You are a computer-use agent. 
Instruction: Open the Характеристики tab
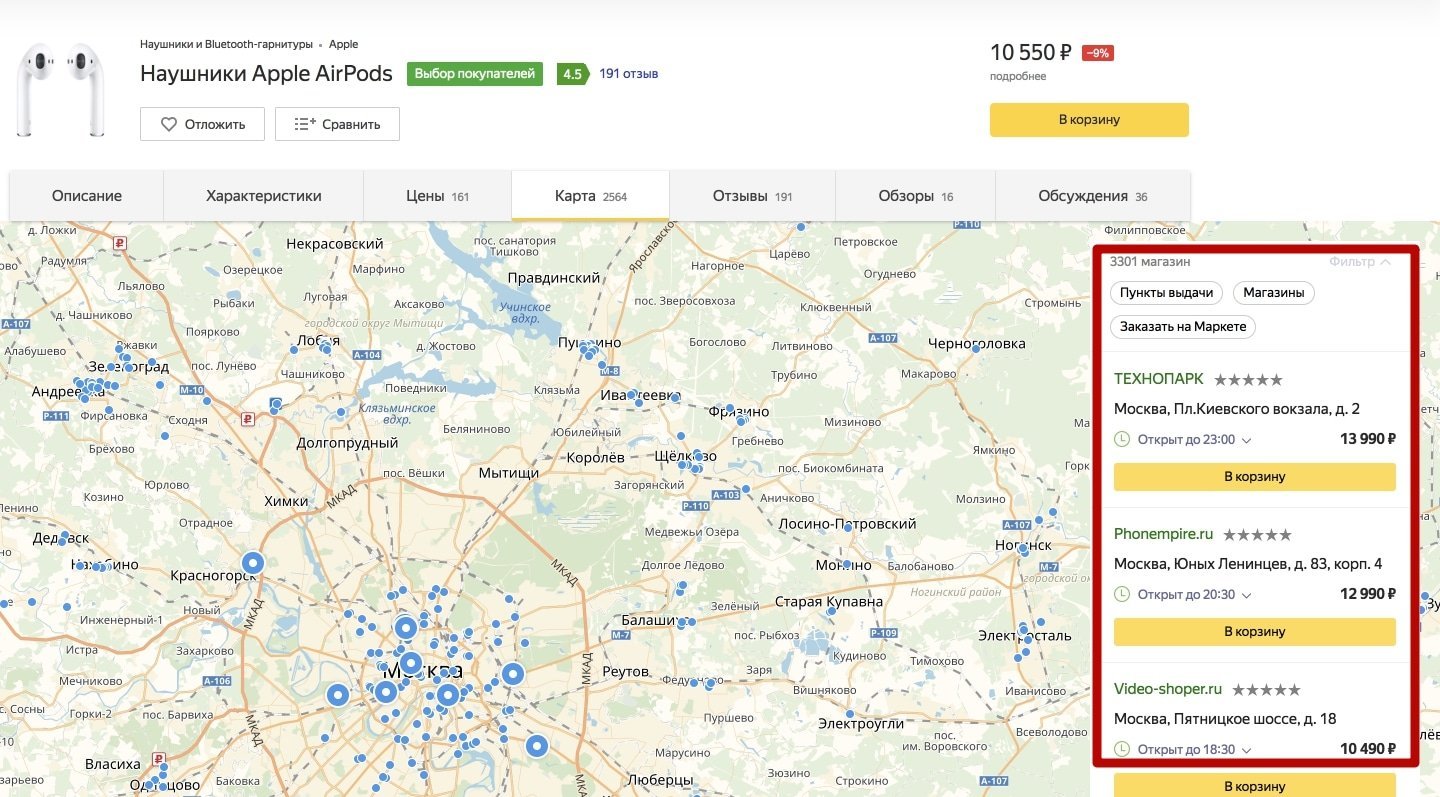(264, 196)
